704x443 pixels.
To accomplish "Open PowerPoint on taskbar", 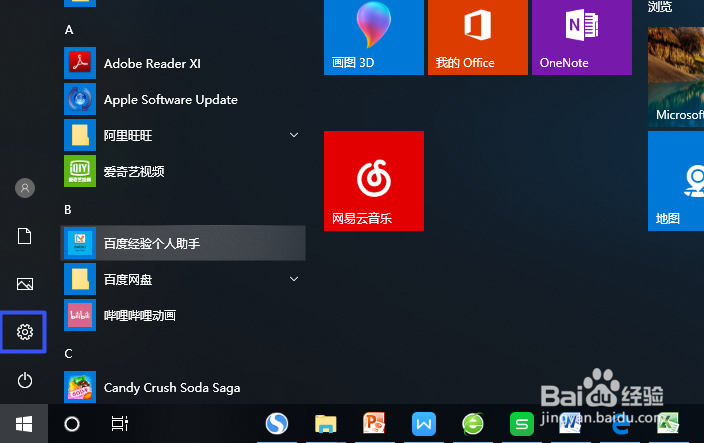I will pyautogui.click(x=374, y=424).
